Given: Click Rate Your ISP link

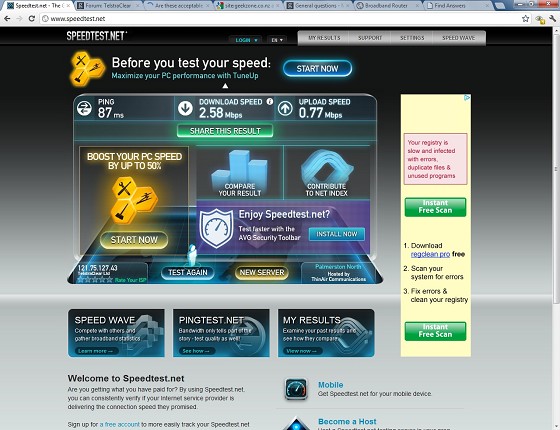Looking at the screenshot, I should point(130,280).
